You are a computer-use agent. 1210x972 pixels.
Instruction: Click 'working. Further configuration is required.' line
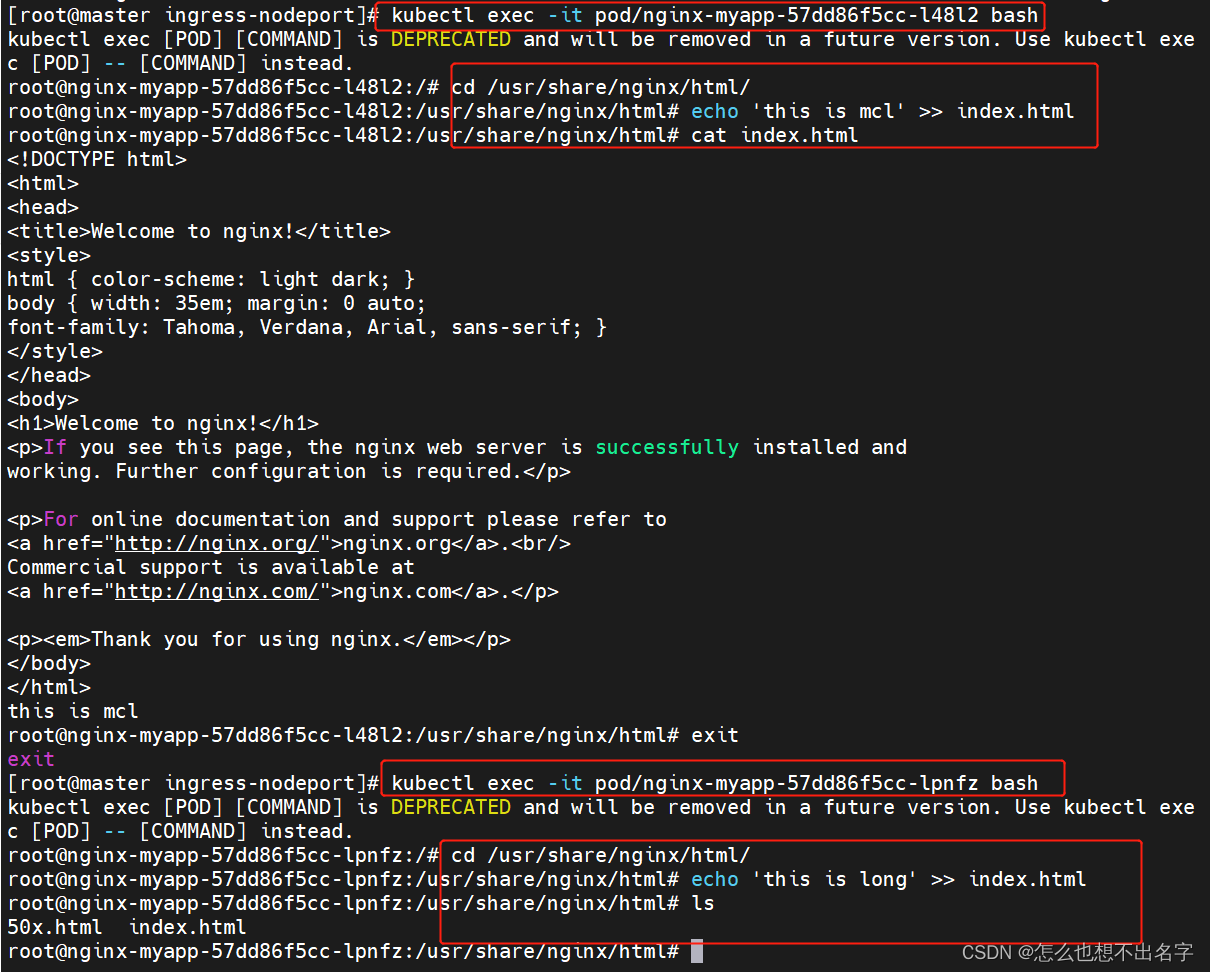tap(289, 471)
